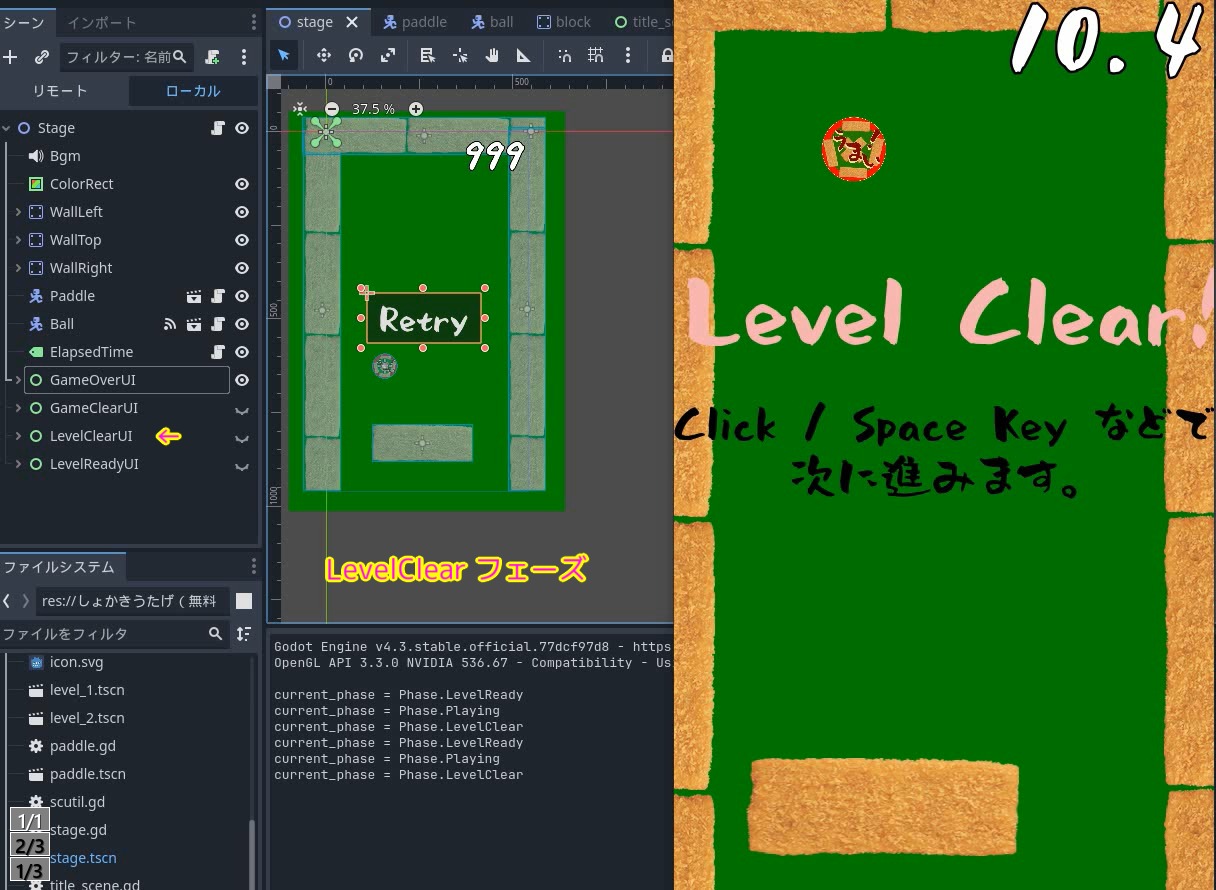Close the stage scene tab
Viewport: 1216px width, 890px height.
click(x=351, y=22)
